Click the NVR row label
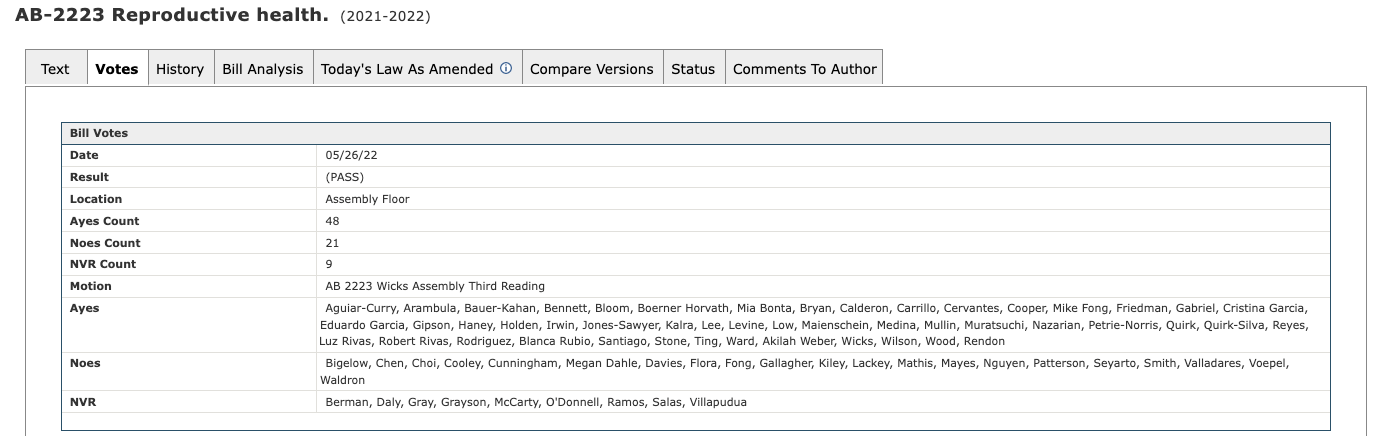This screenshot has width=1391, height=436. 83,402
